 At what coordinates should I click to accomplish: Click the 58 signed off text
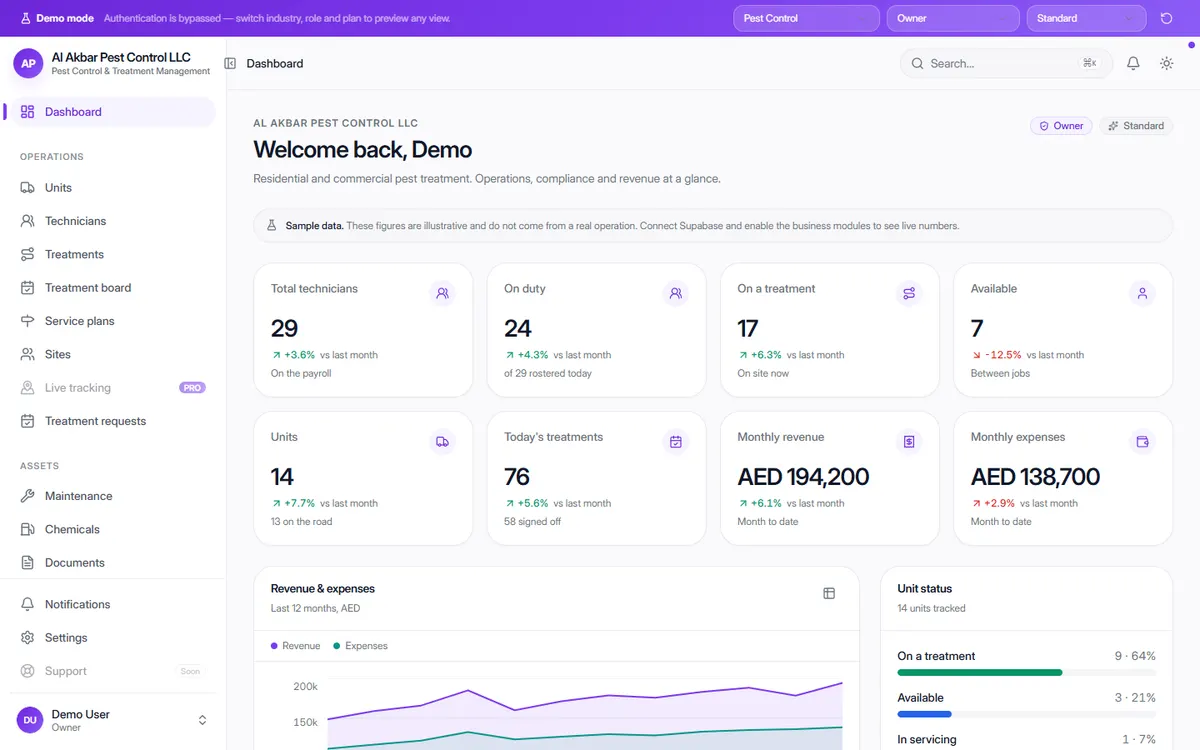tap(533, 522)
